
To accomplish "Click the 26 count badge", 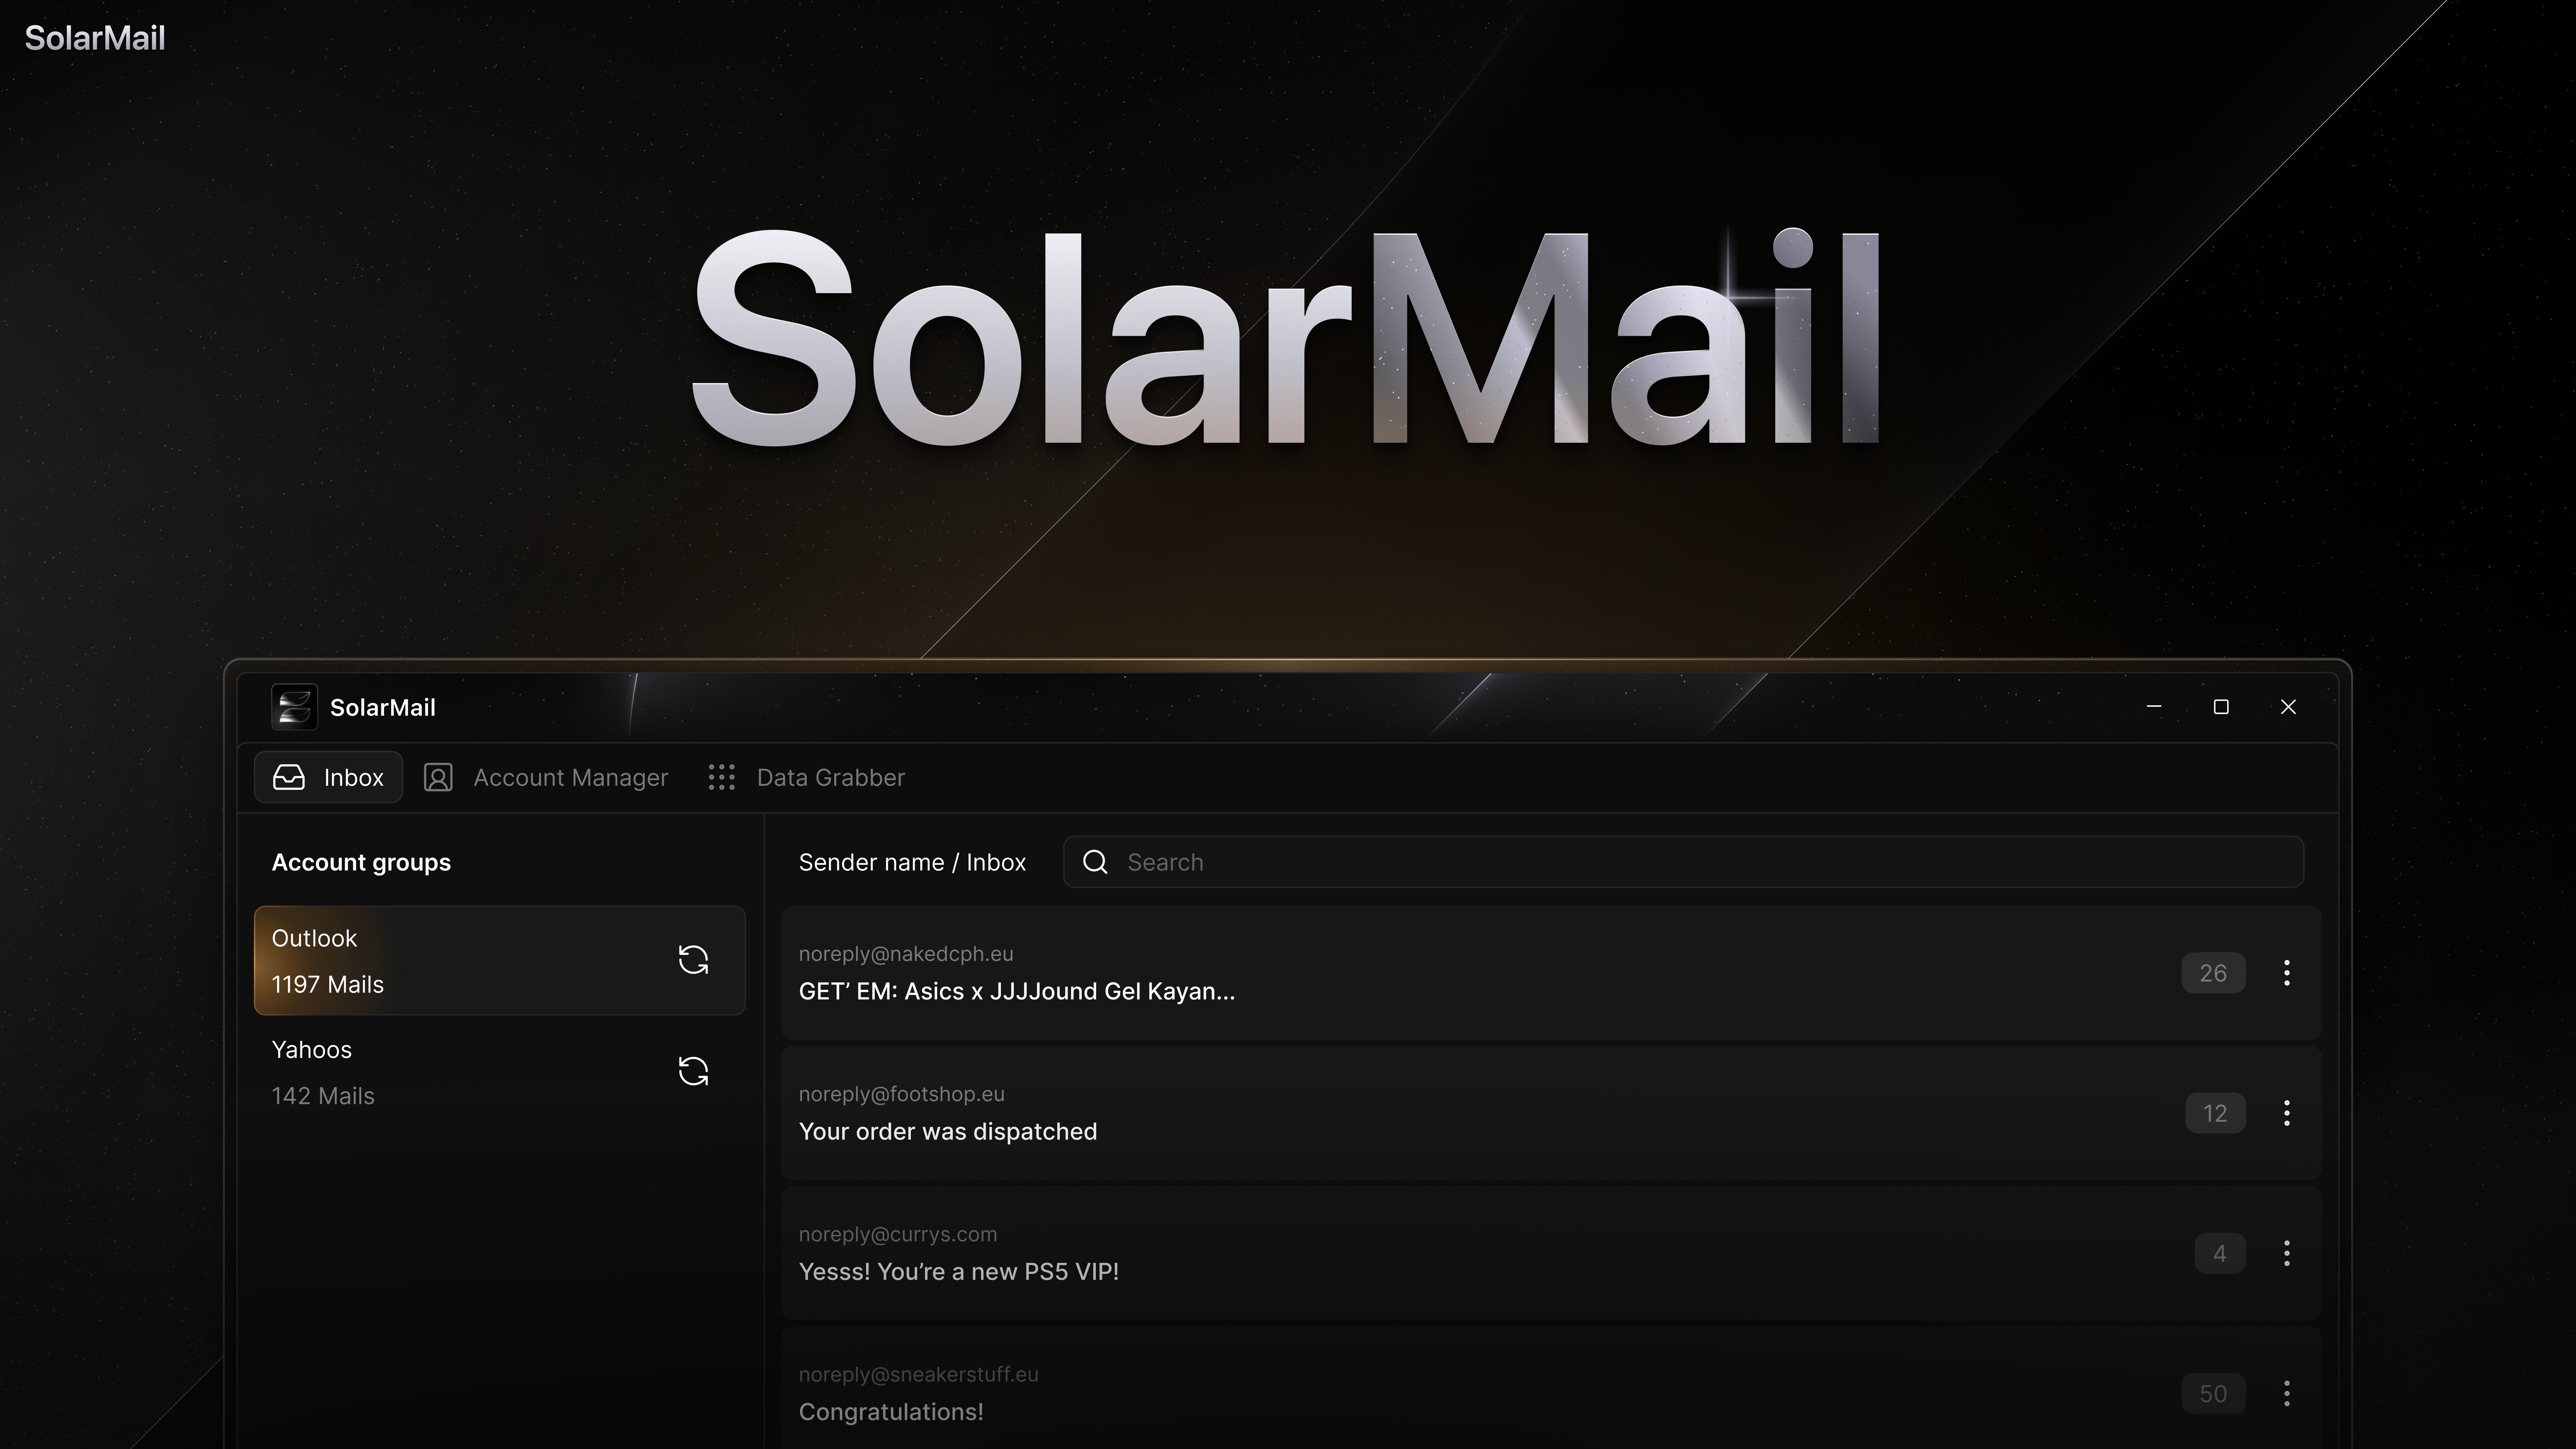I will pyautogui.click(x=2213, y=973).
